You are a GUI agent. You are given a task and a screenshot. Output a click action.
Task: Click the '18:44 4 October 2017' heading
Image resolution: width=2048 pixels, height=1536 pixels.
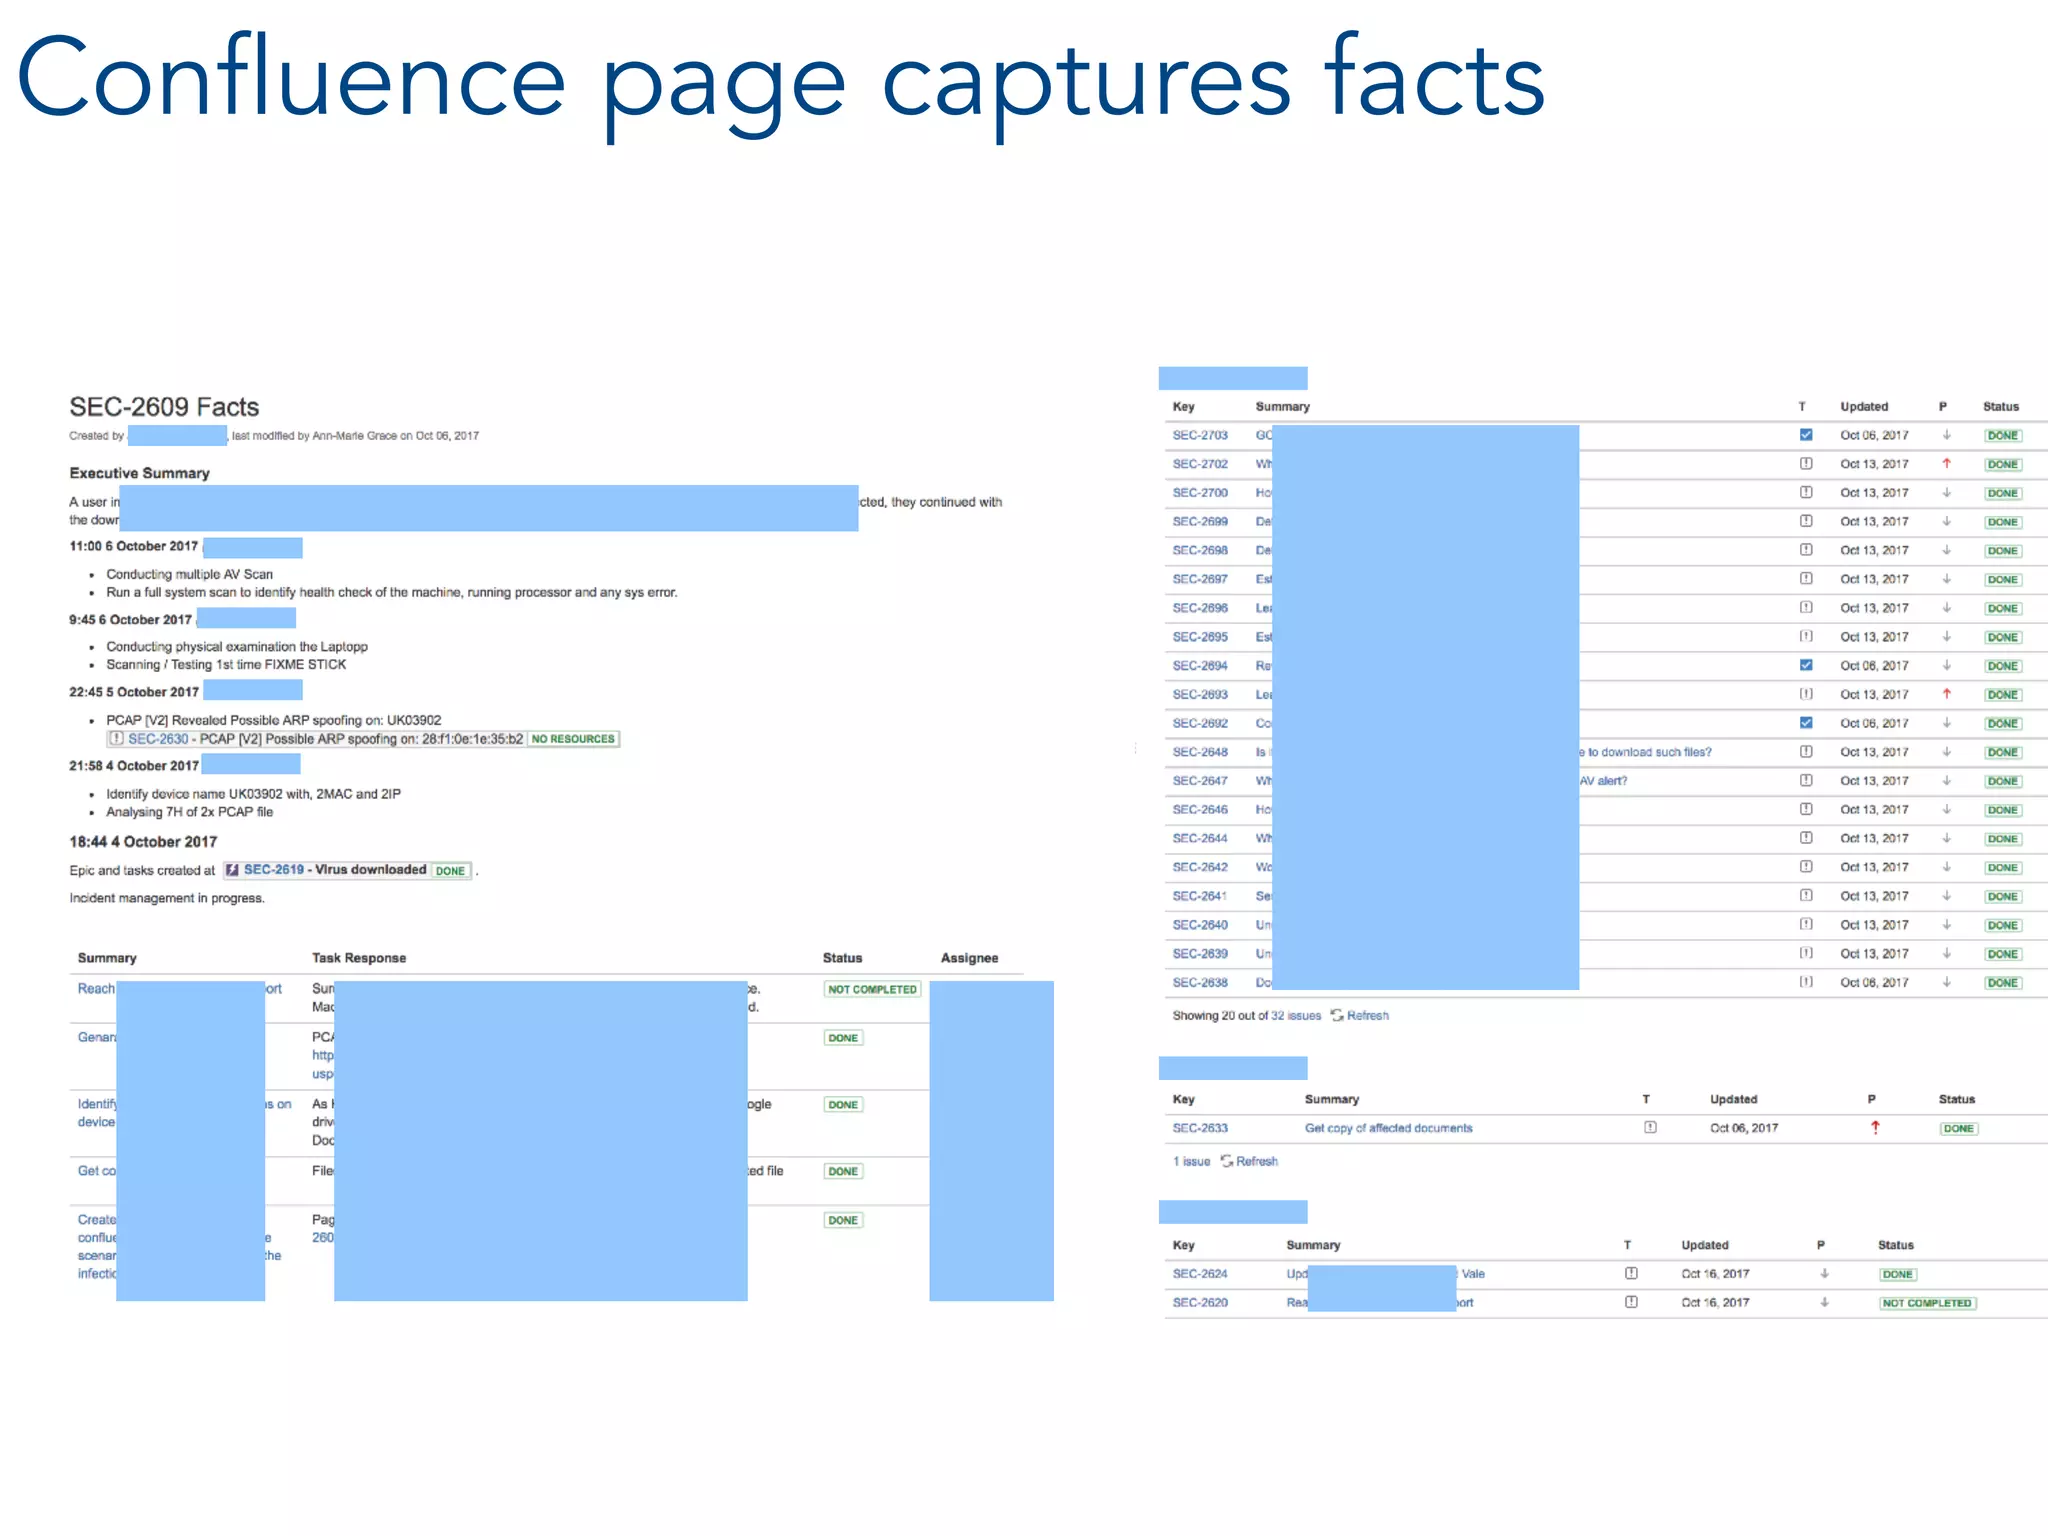(143, 842)
